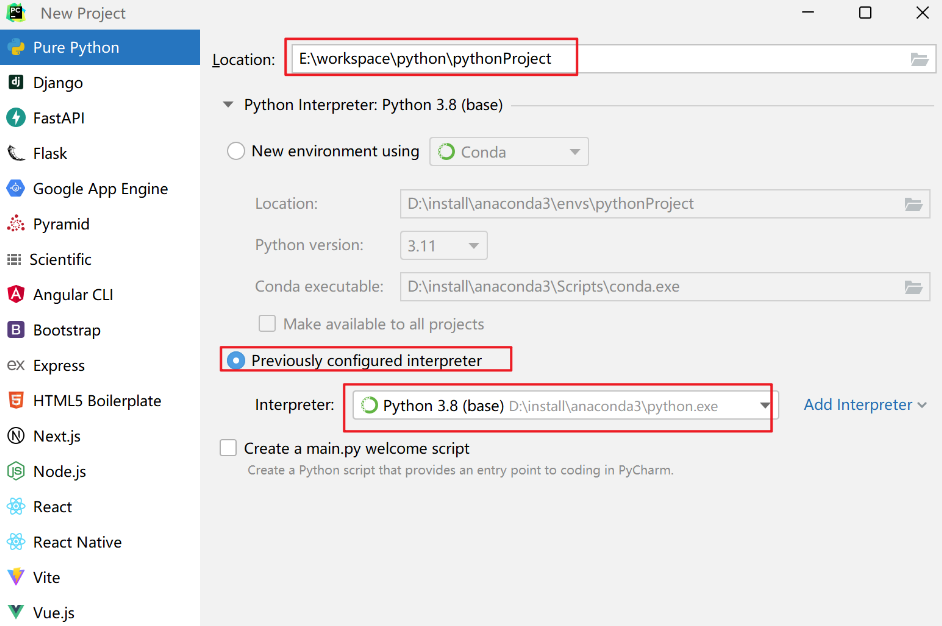Screen dimensions: 942x626
Task: Choose React Native project type
Action: 100,542
